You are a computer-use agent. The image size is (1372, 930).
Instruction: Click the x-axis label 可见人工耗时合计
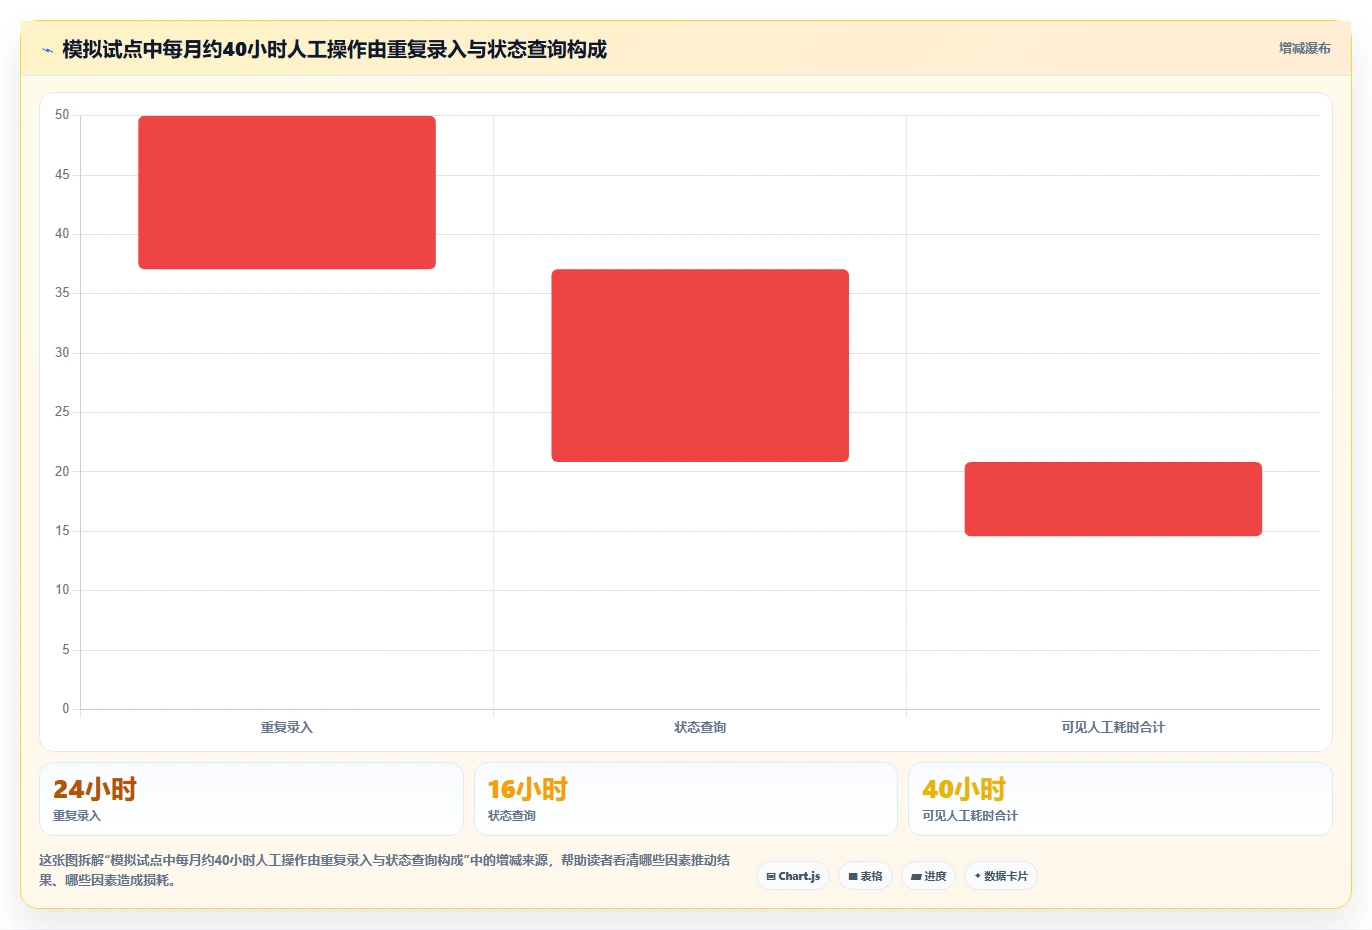click(1113, 727)
